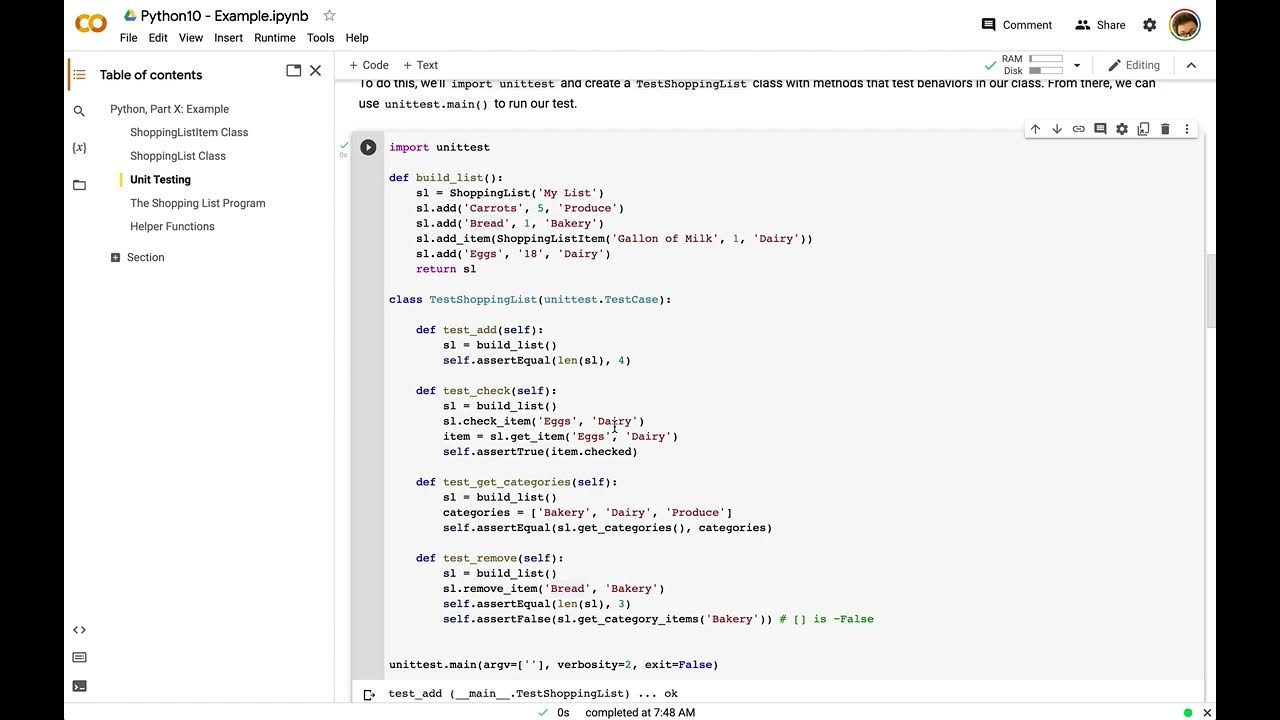The width and height of the screenshot is (1280, 720).
Task: Move cell up
Action: 1035,129
